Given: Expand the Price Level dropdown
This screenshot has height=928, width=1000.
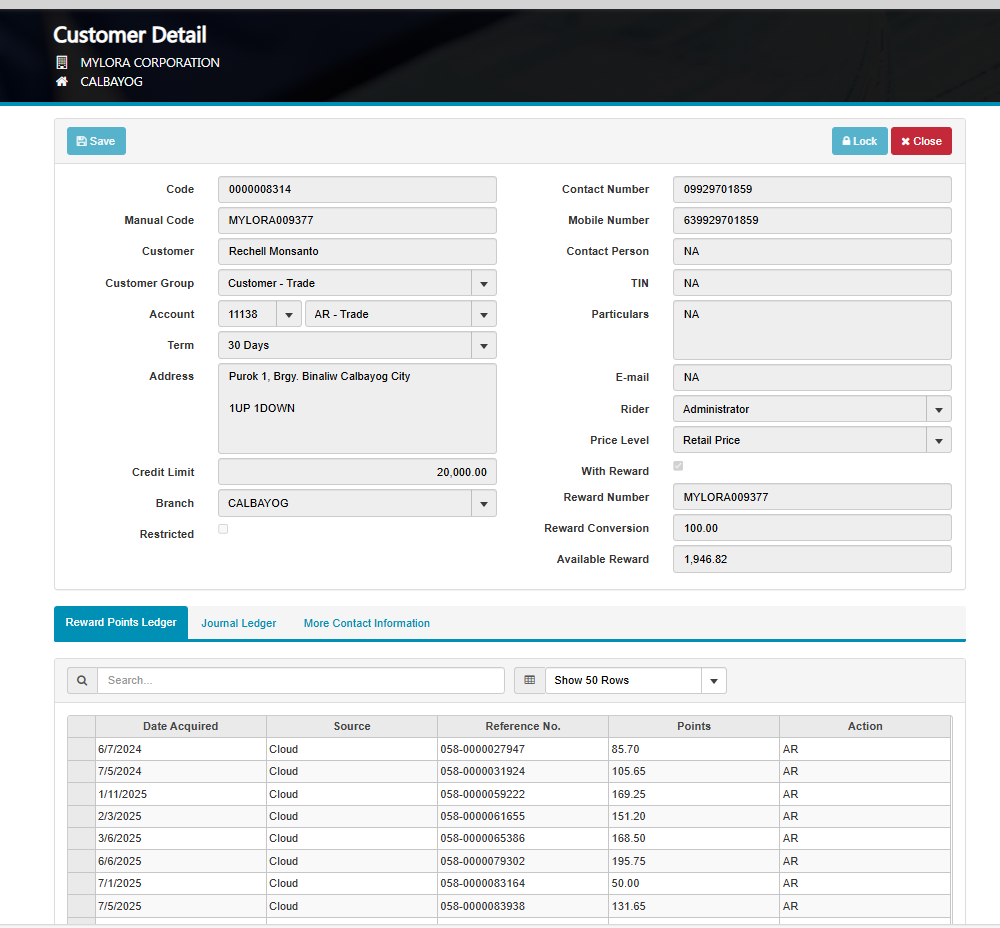Looking at the screenshot, I should click(x=938, y=440).
